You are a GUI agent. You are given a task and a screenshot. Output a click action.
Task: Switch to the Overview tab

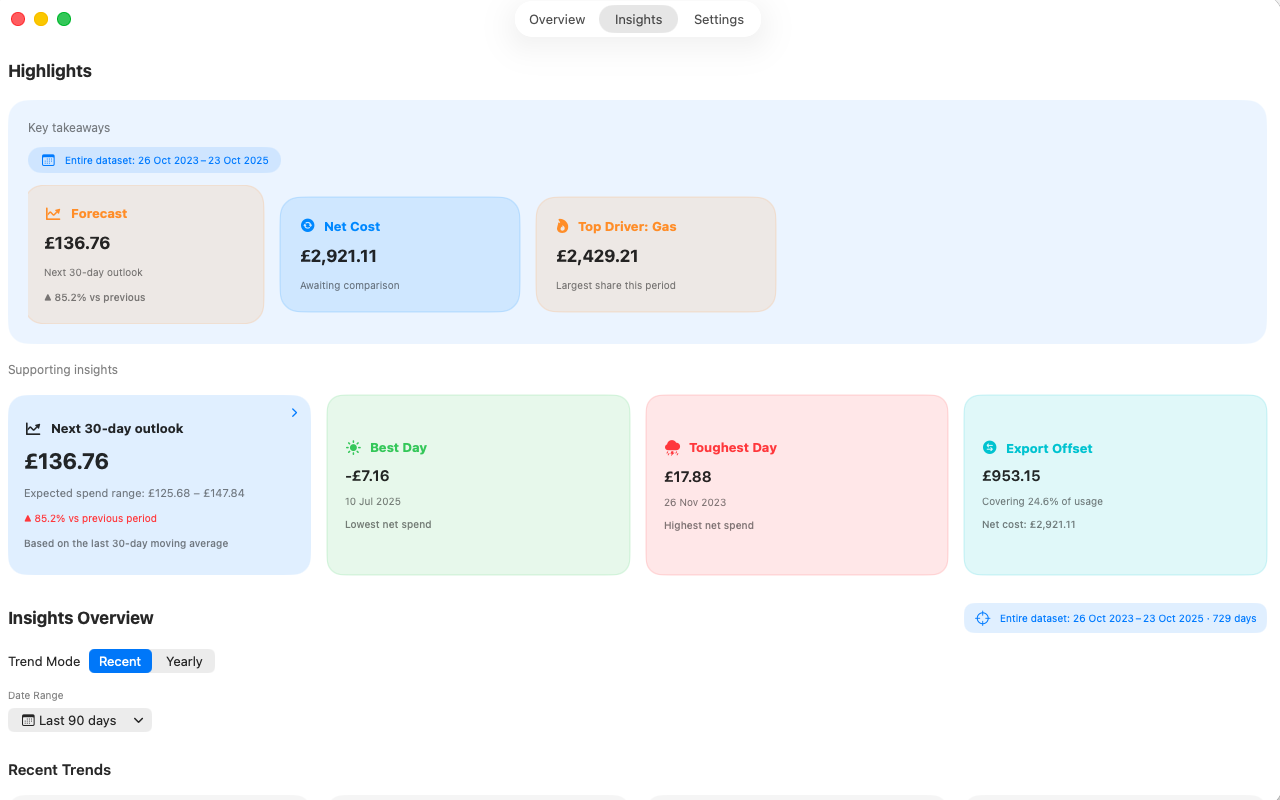(x=557, y=19)
